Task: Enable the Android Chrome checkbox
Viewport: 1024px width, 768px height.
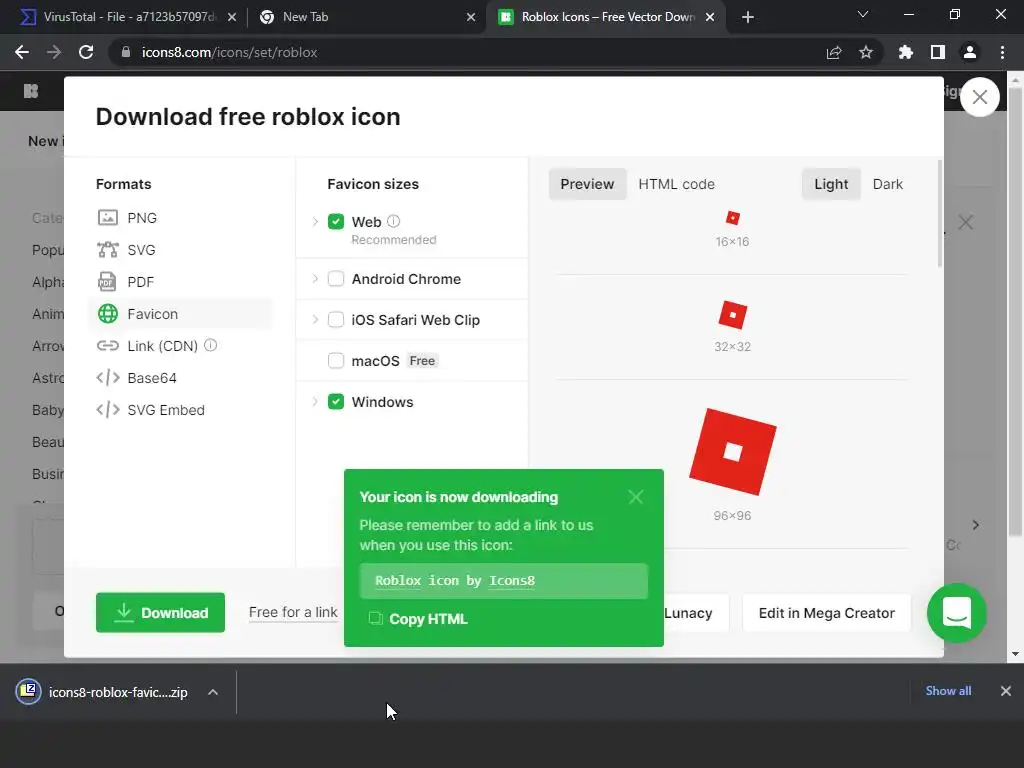Action: coord(336,279)
